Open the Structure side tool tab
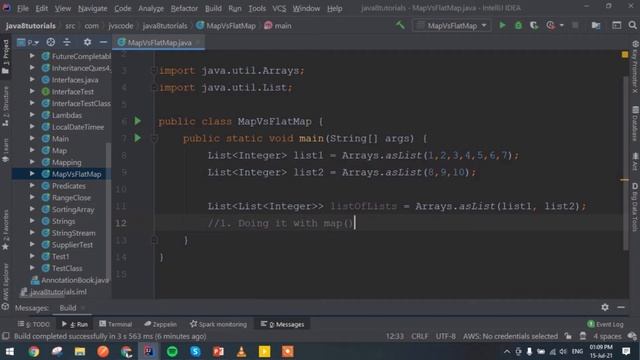Viewport: 640px width, 360px height. [5, 106]
